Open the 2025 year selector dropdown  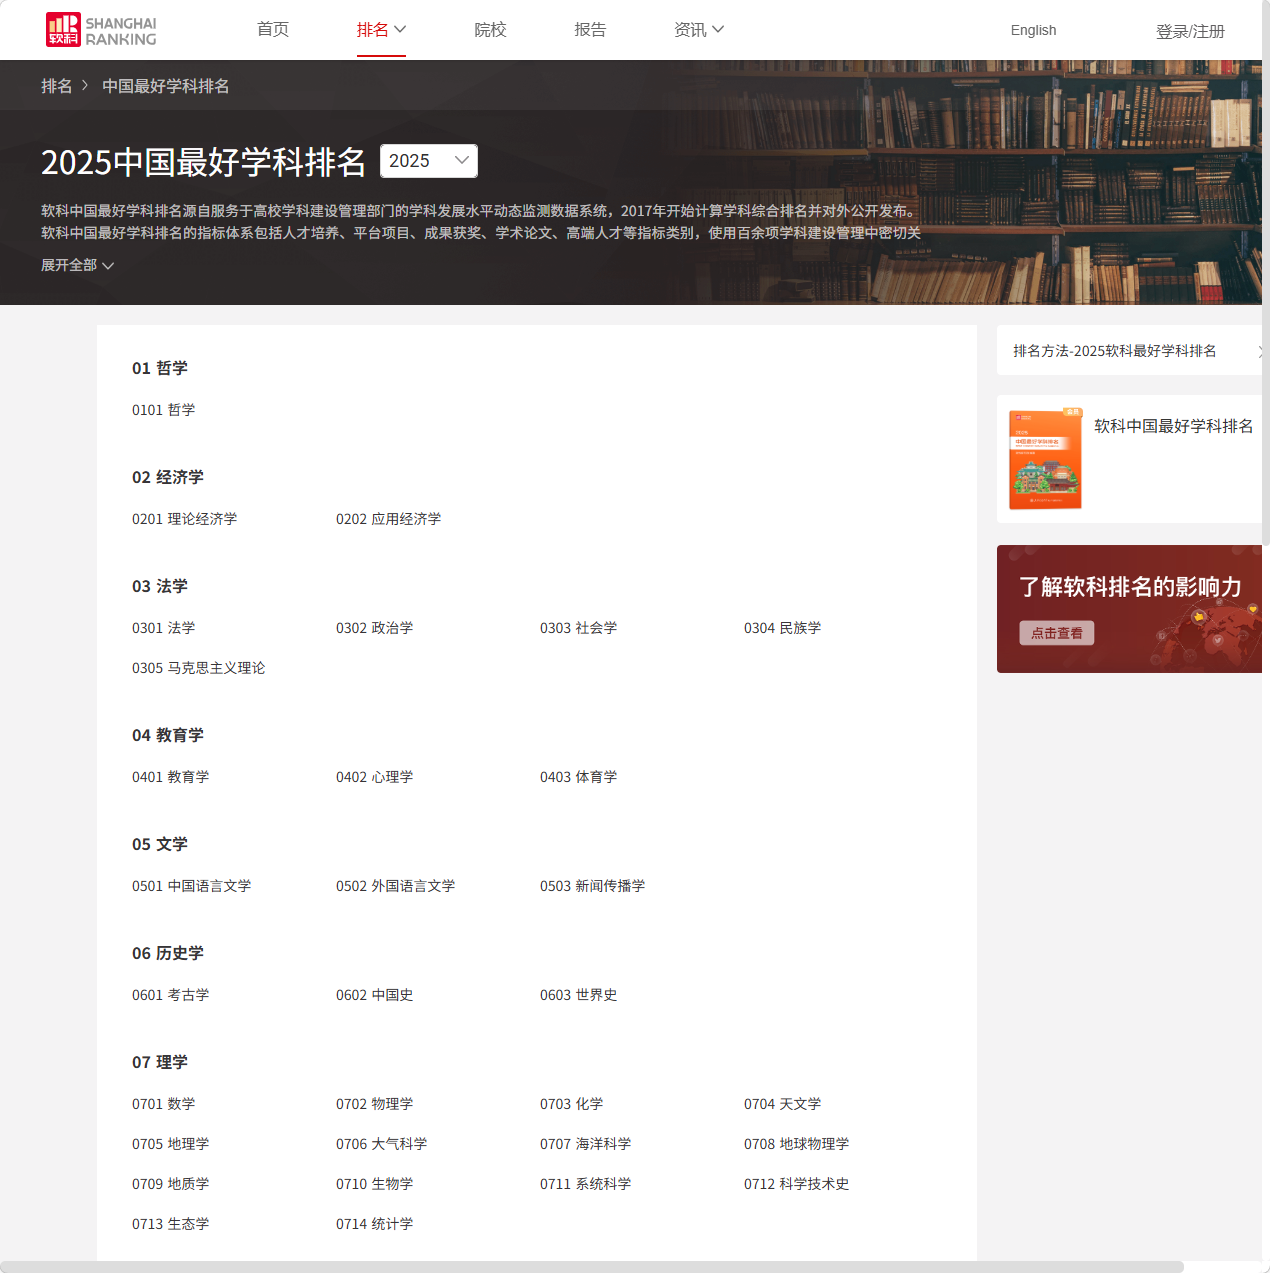428,160
